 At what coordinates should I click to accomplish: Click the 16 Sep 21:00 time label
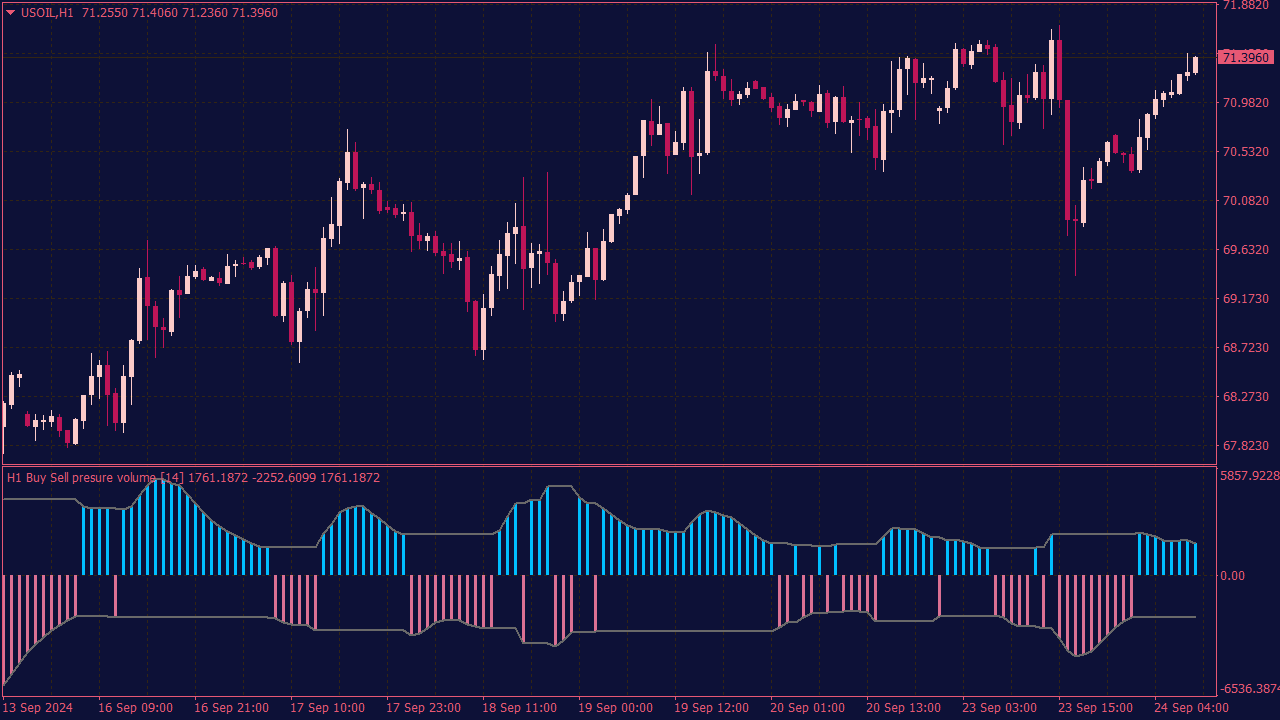pyautogui.click(x=231, y=708)
